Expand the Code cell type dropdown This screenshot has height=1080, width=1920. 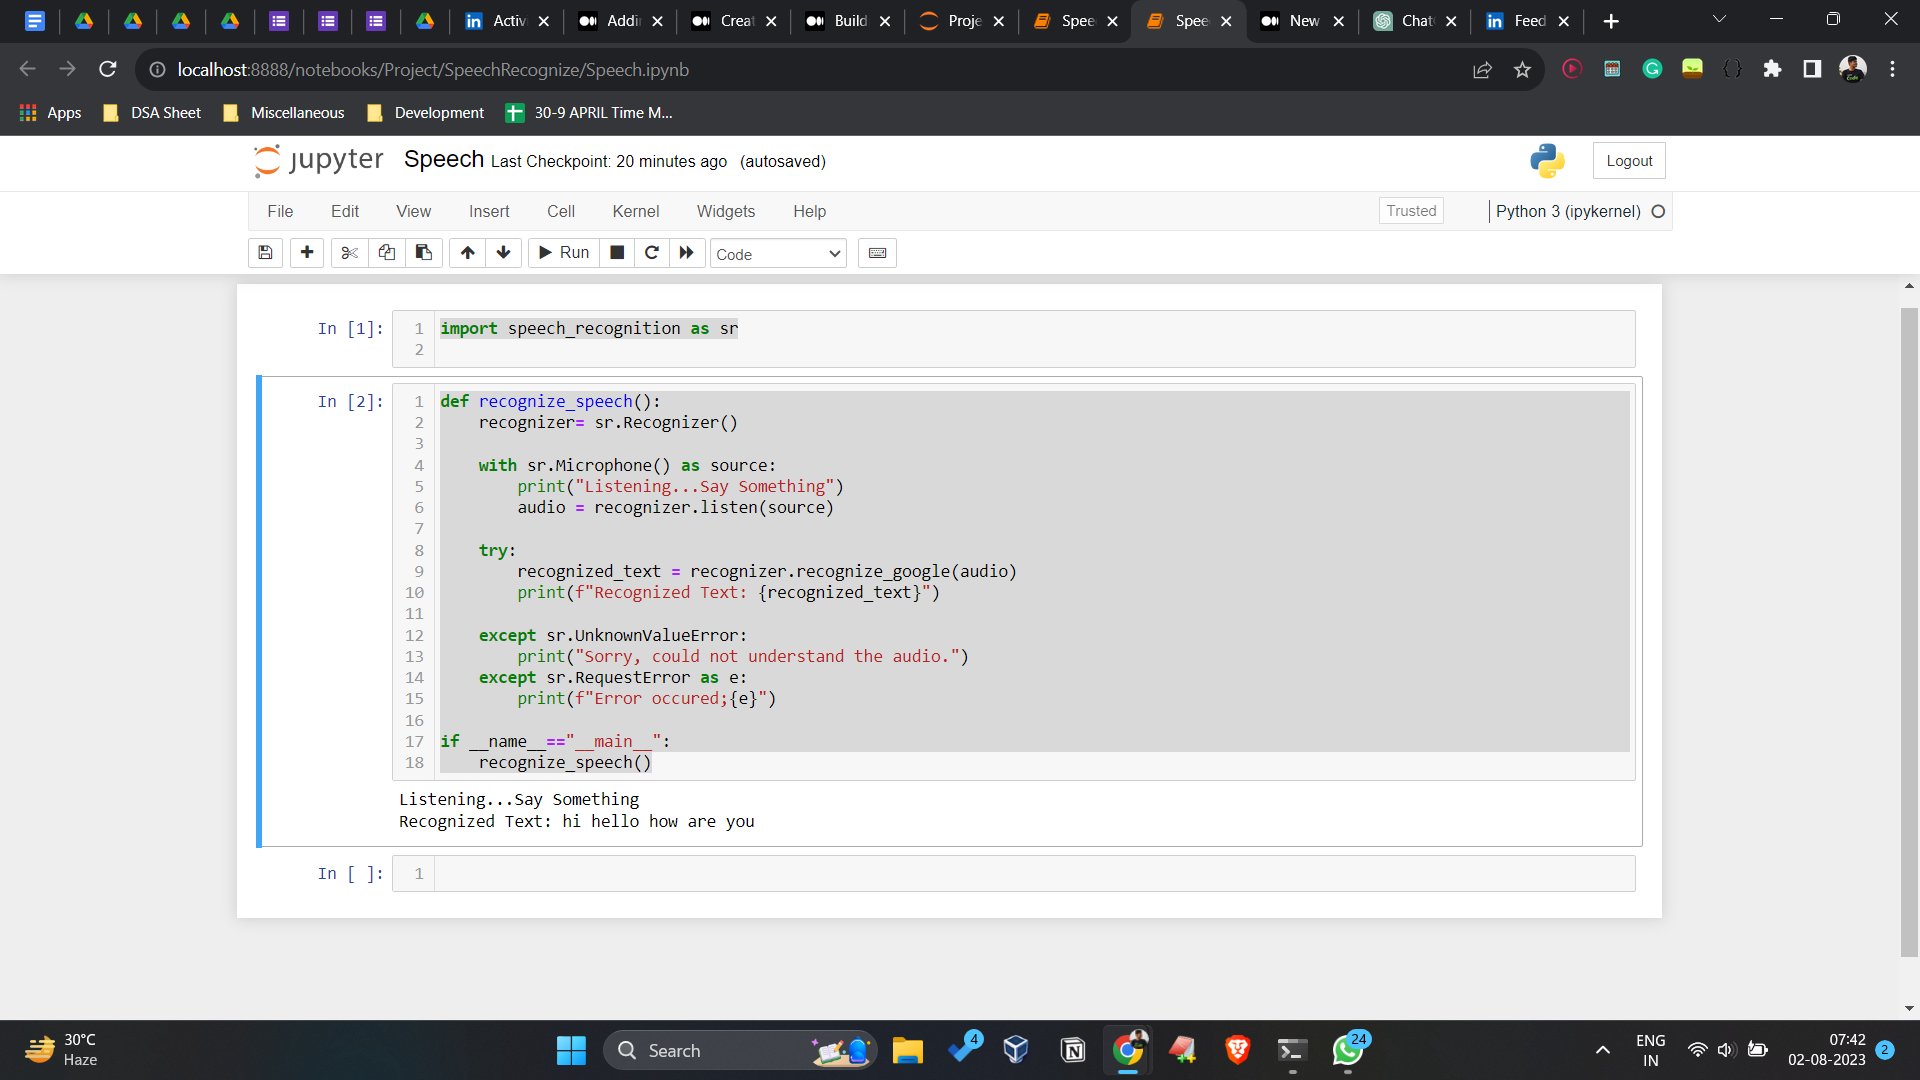click(778, 254)
